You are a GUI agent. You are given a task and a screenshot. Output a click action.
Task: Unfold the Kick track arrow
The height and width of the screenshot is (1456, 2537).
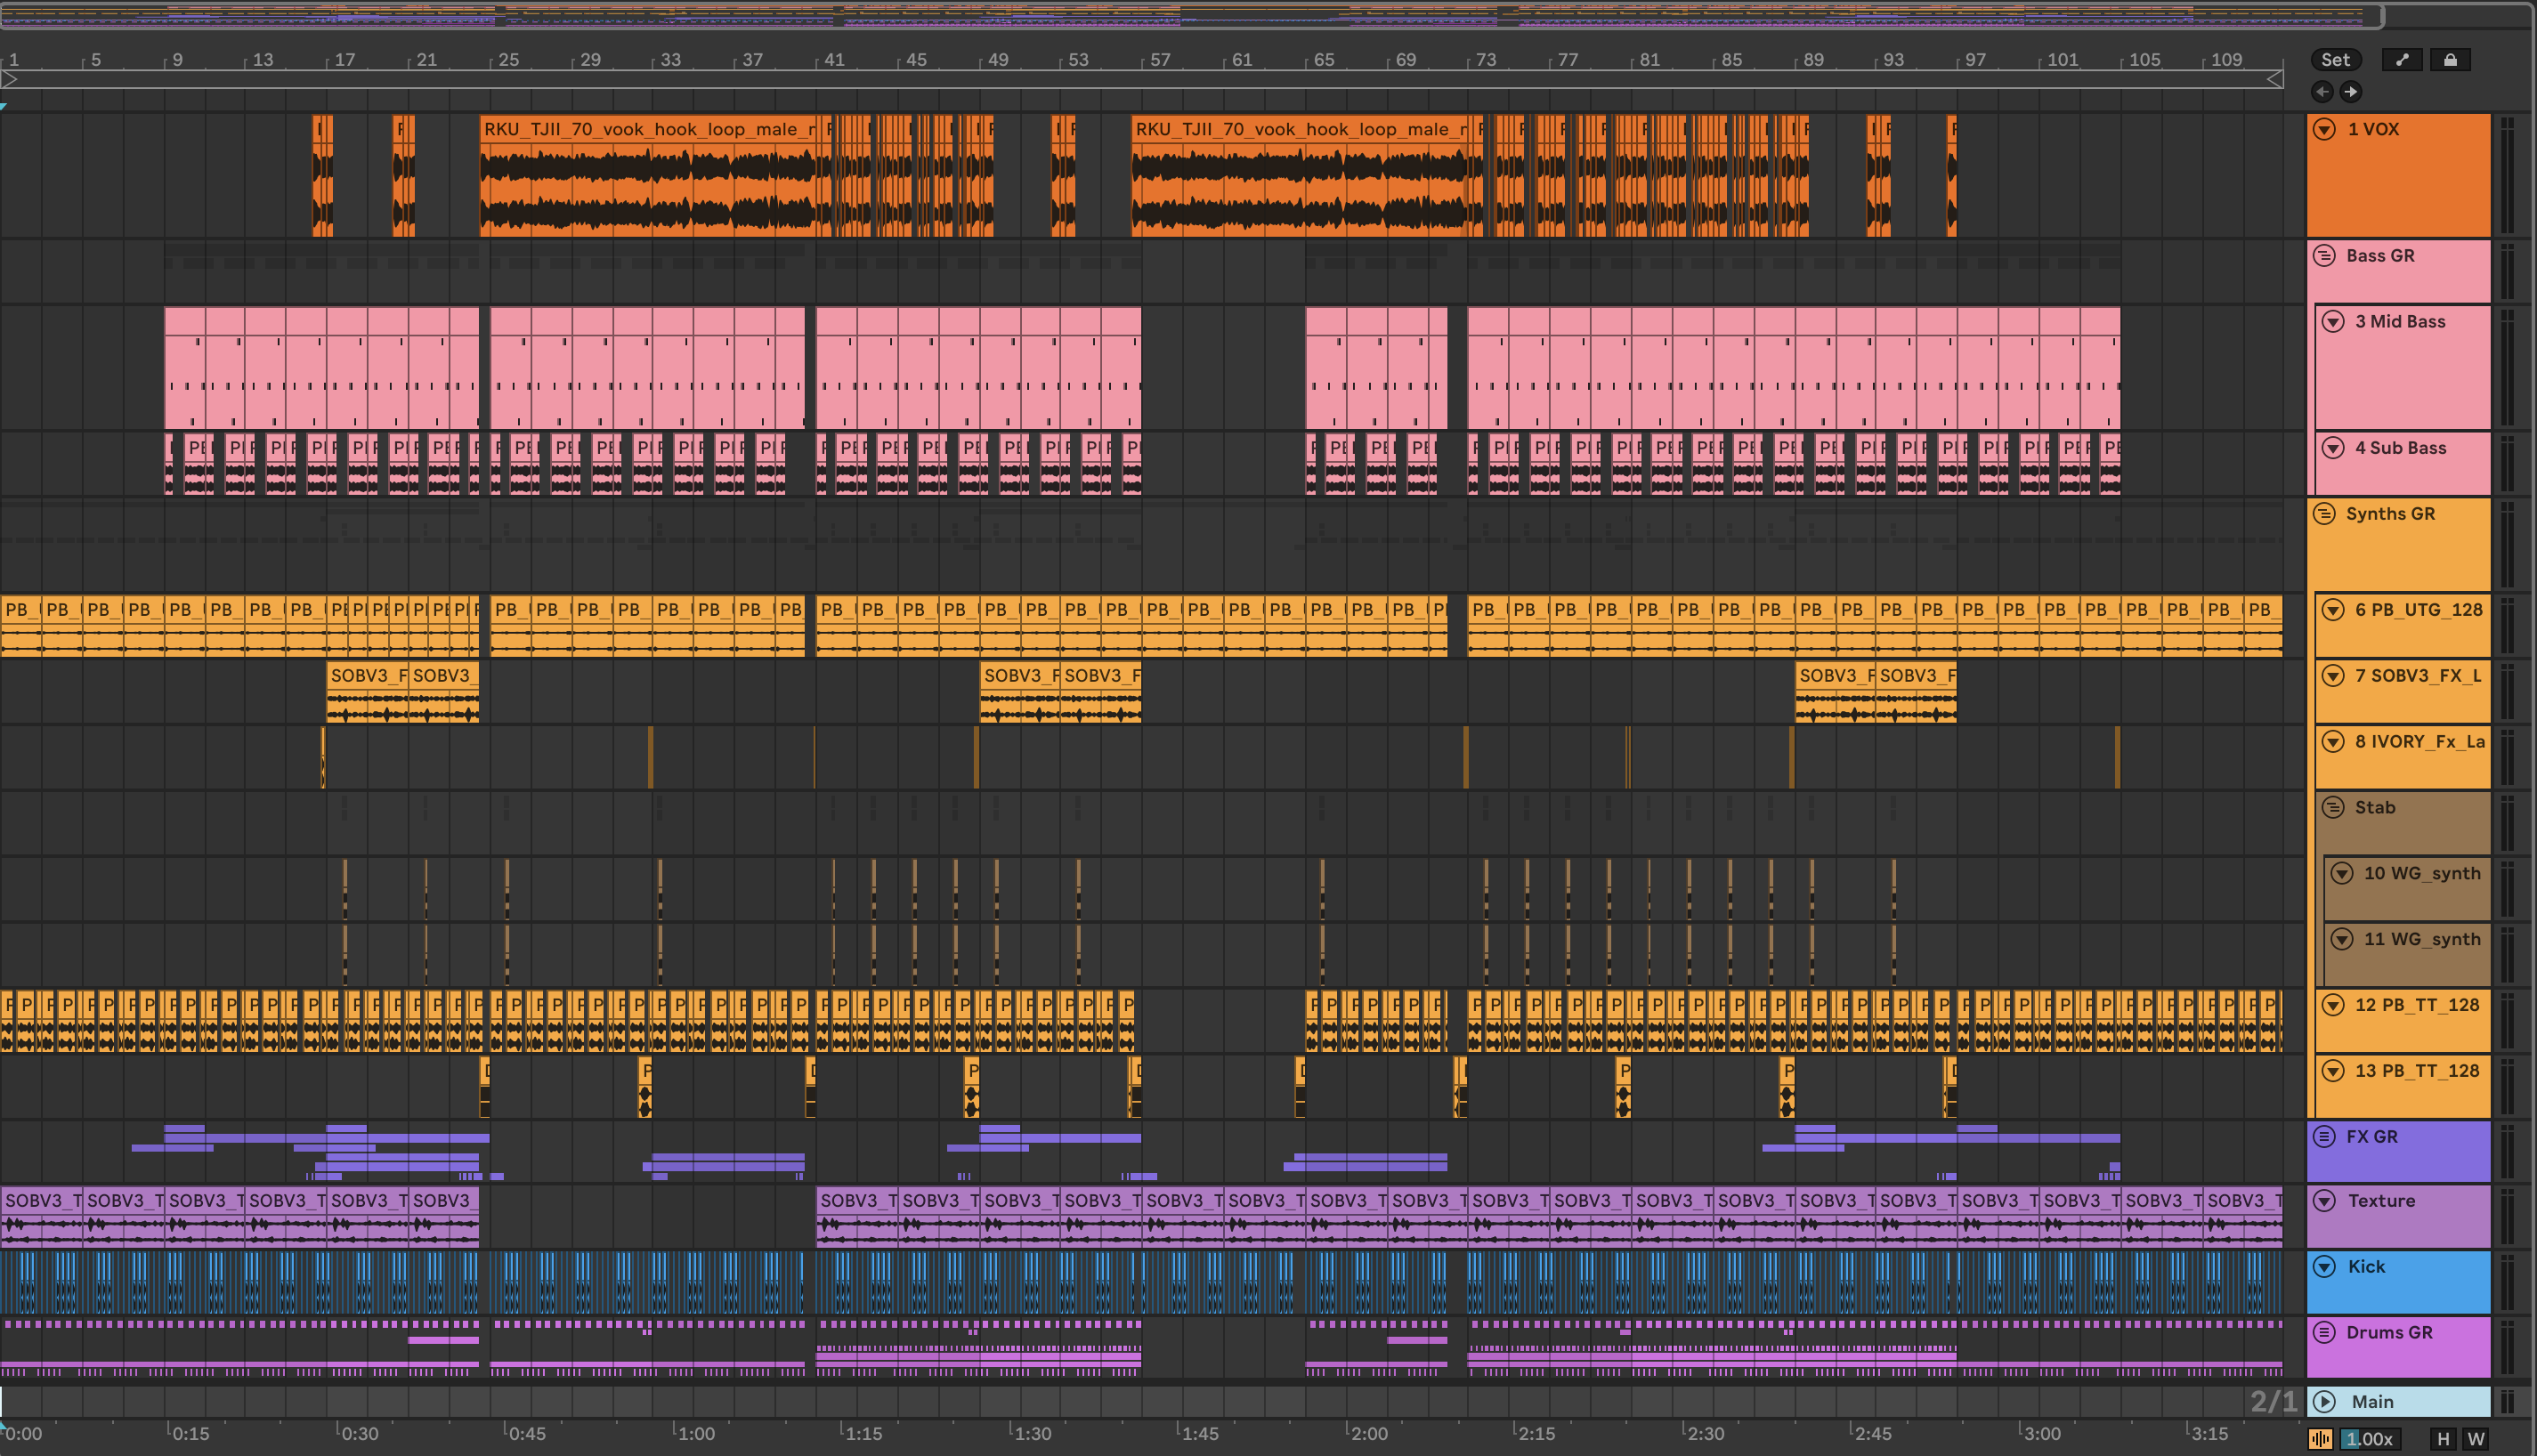pos(2325,1266)
